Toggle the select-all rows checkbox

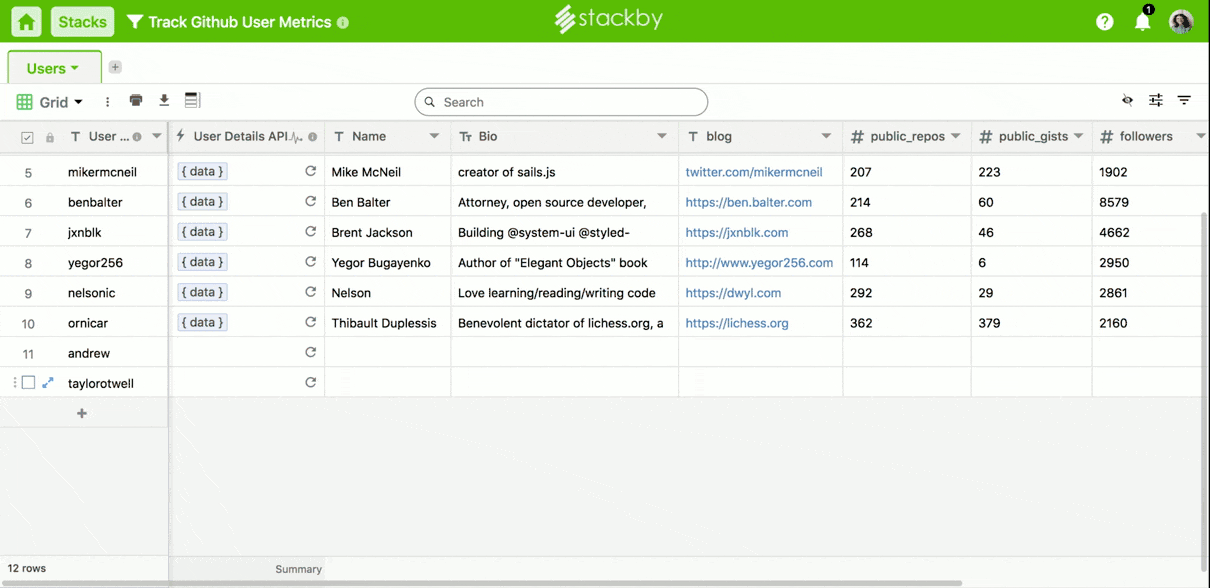[27, 137]
